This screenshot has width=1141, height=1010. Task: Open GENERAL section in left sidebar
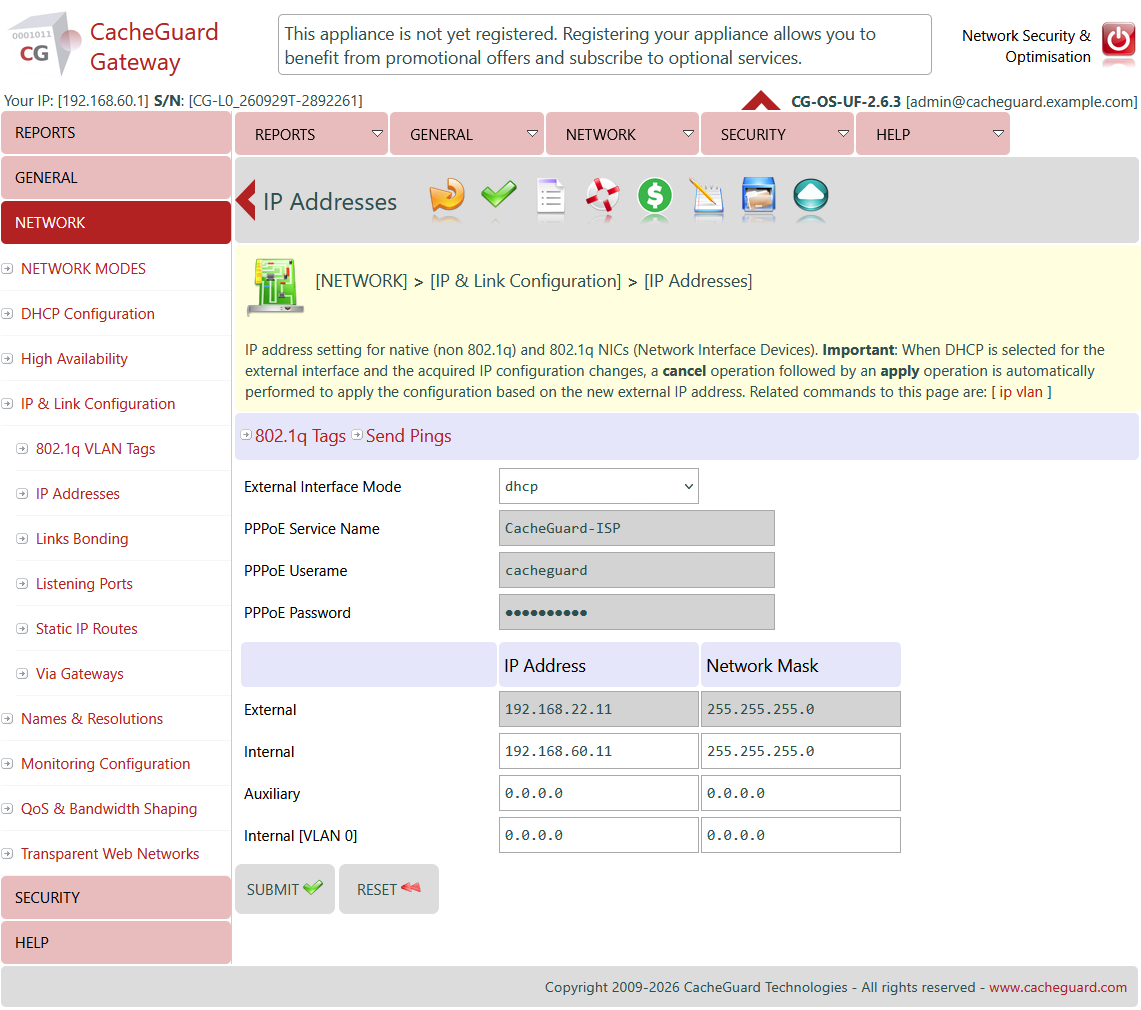[x=116, y=178]
